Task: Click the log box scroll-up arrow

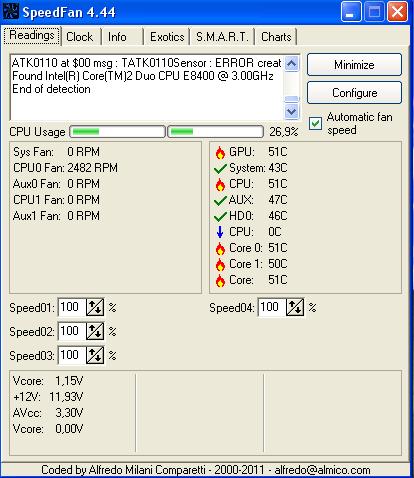Action: (x=292, y=63)
